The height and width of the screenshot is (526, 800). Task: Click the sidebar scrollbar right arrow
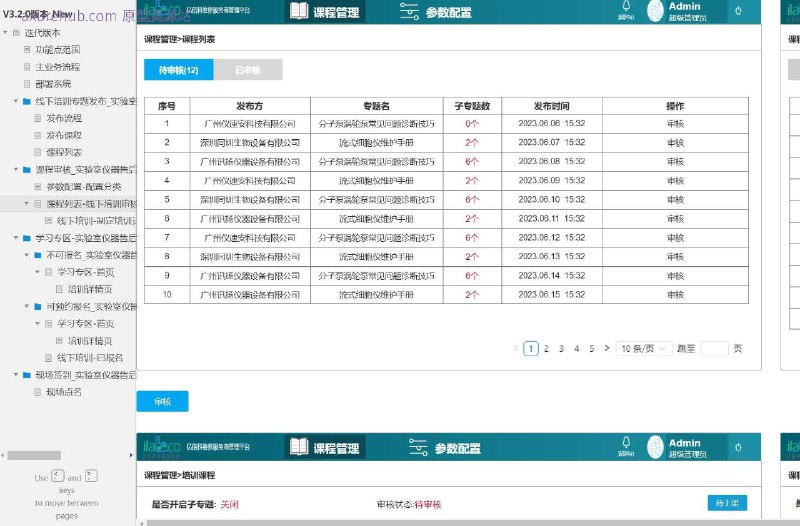point(131,455)
